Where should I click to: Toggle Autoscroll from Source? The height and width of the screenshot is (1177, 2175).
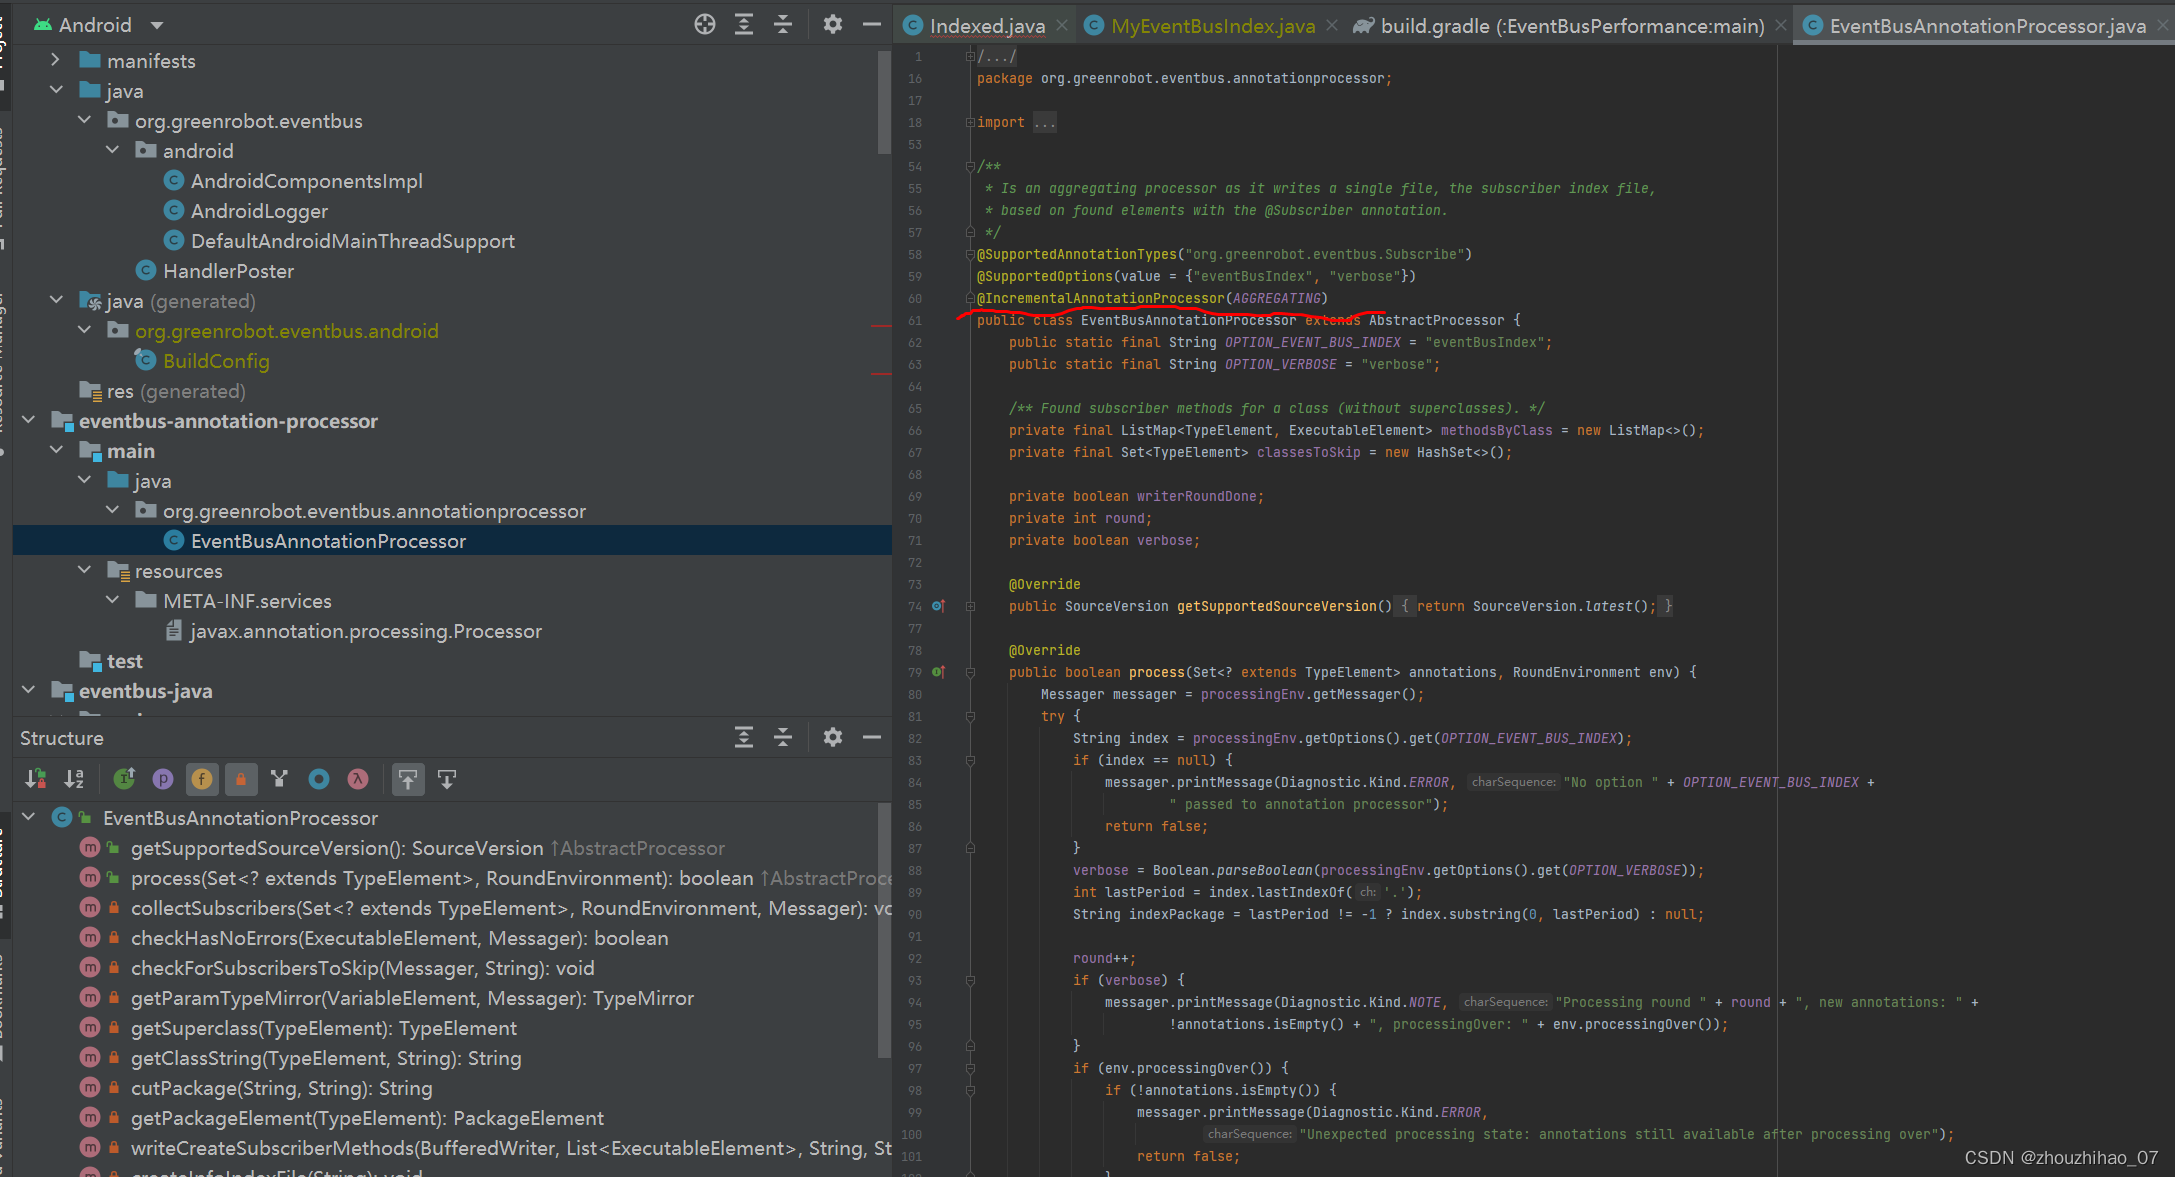(447, 779)
